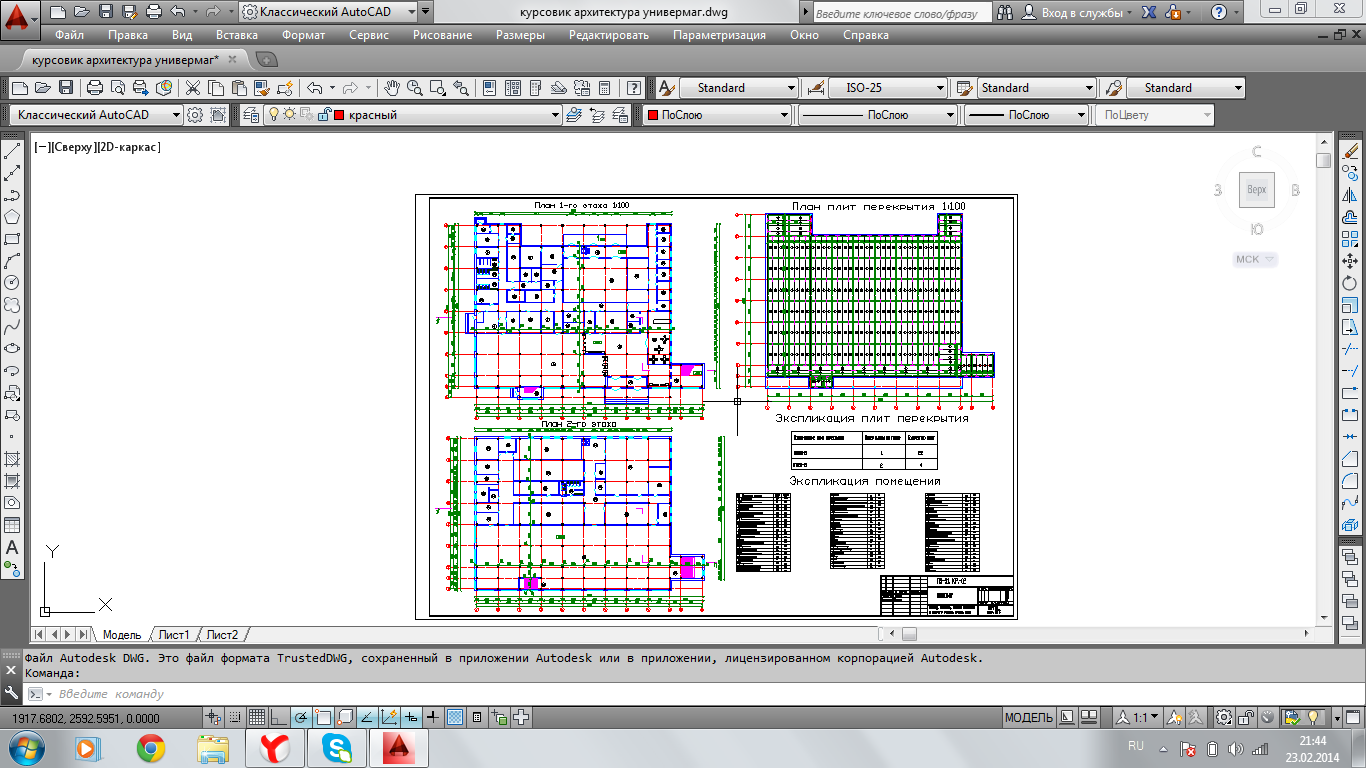The image size is (1366, 768).
Task: Open the ISO-25 dimension style dropdown
Action: 888,87
